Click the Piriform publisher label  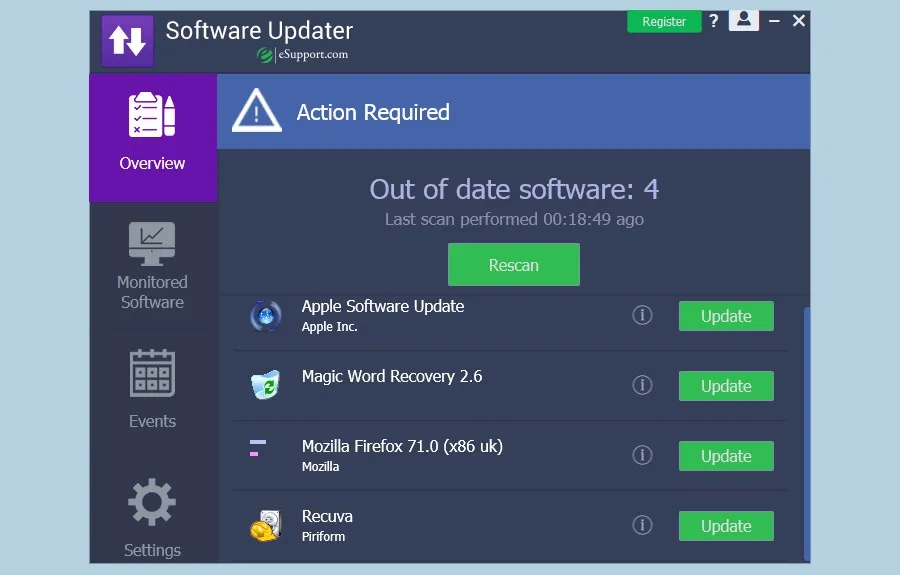(x=324, y=537)
